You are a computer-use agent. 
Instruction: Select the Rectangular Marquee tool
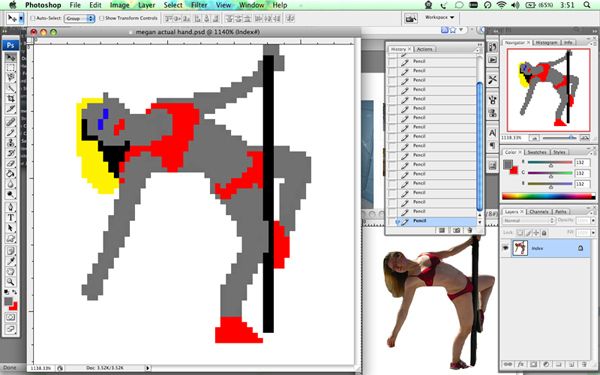[11, 68]
